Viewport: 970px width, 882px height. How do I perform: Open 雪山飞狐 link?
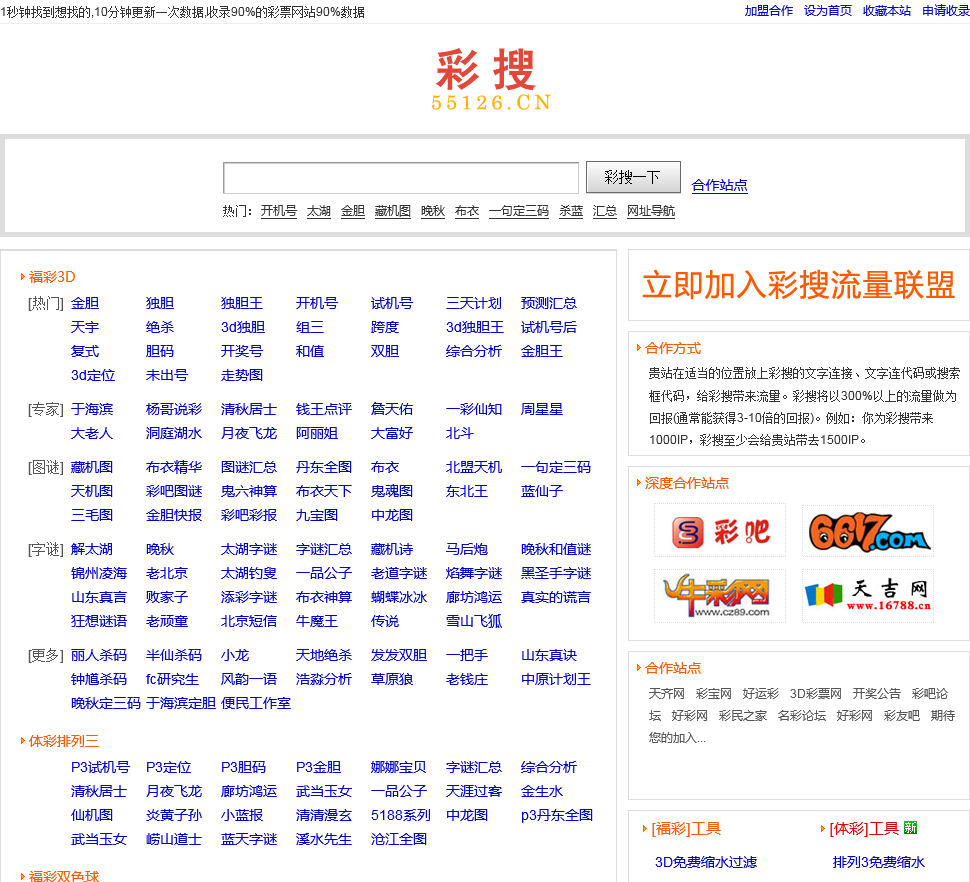474,621
